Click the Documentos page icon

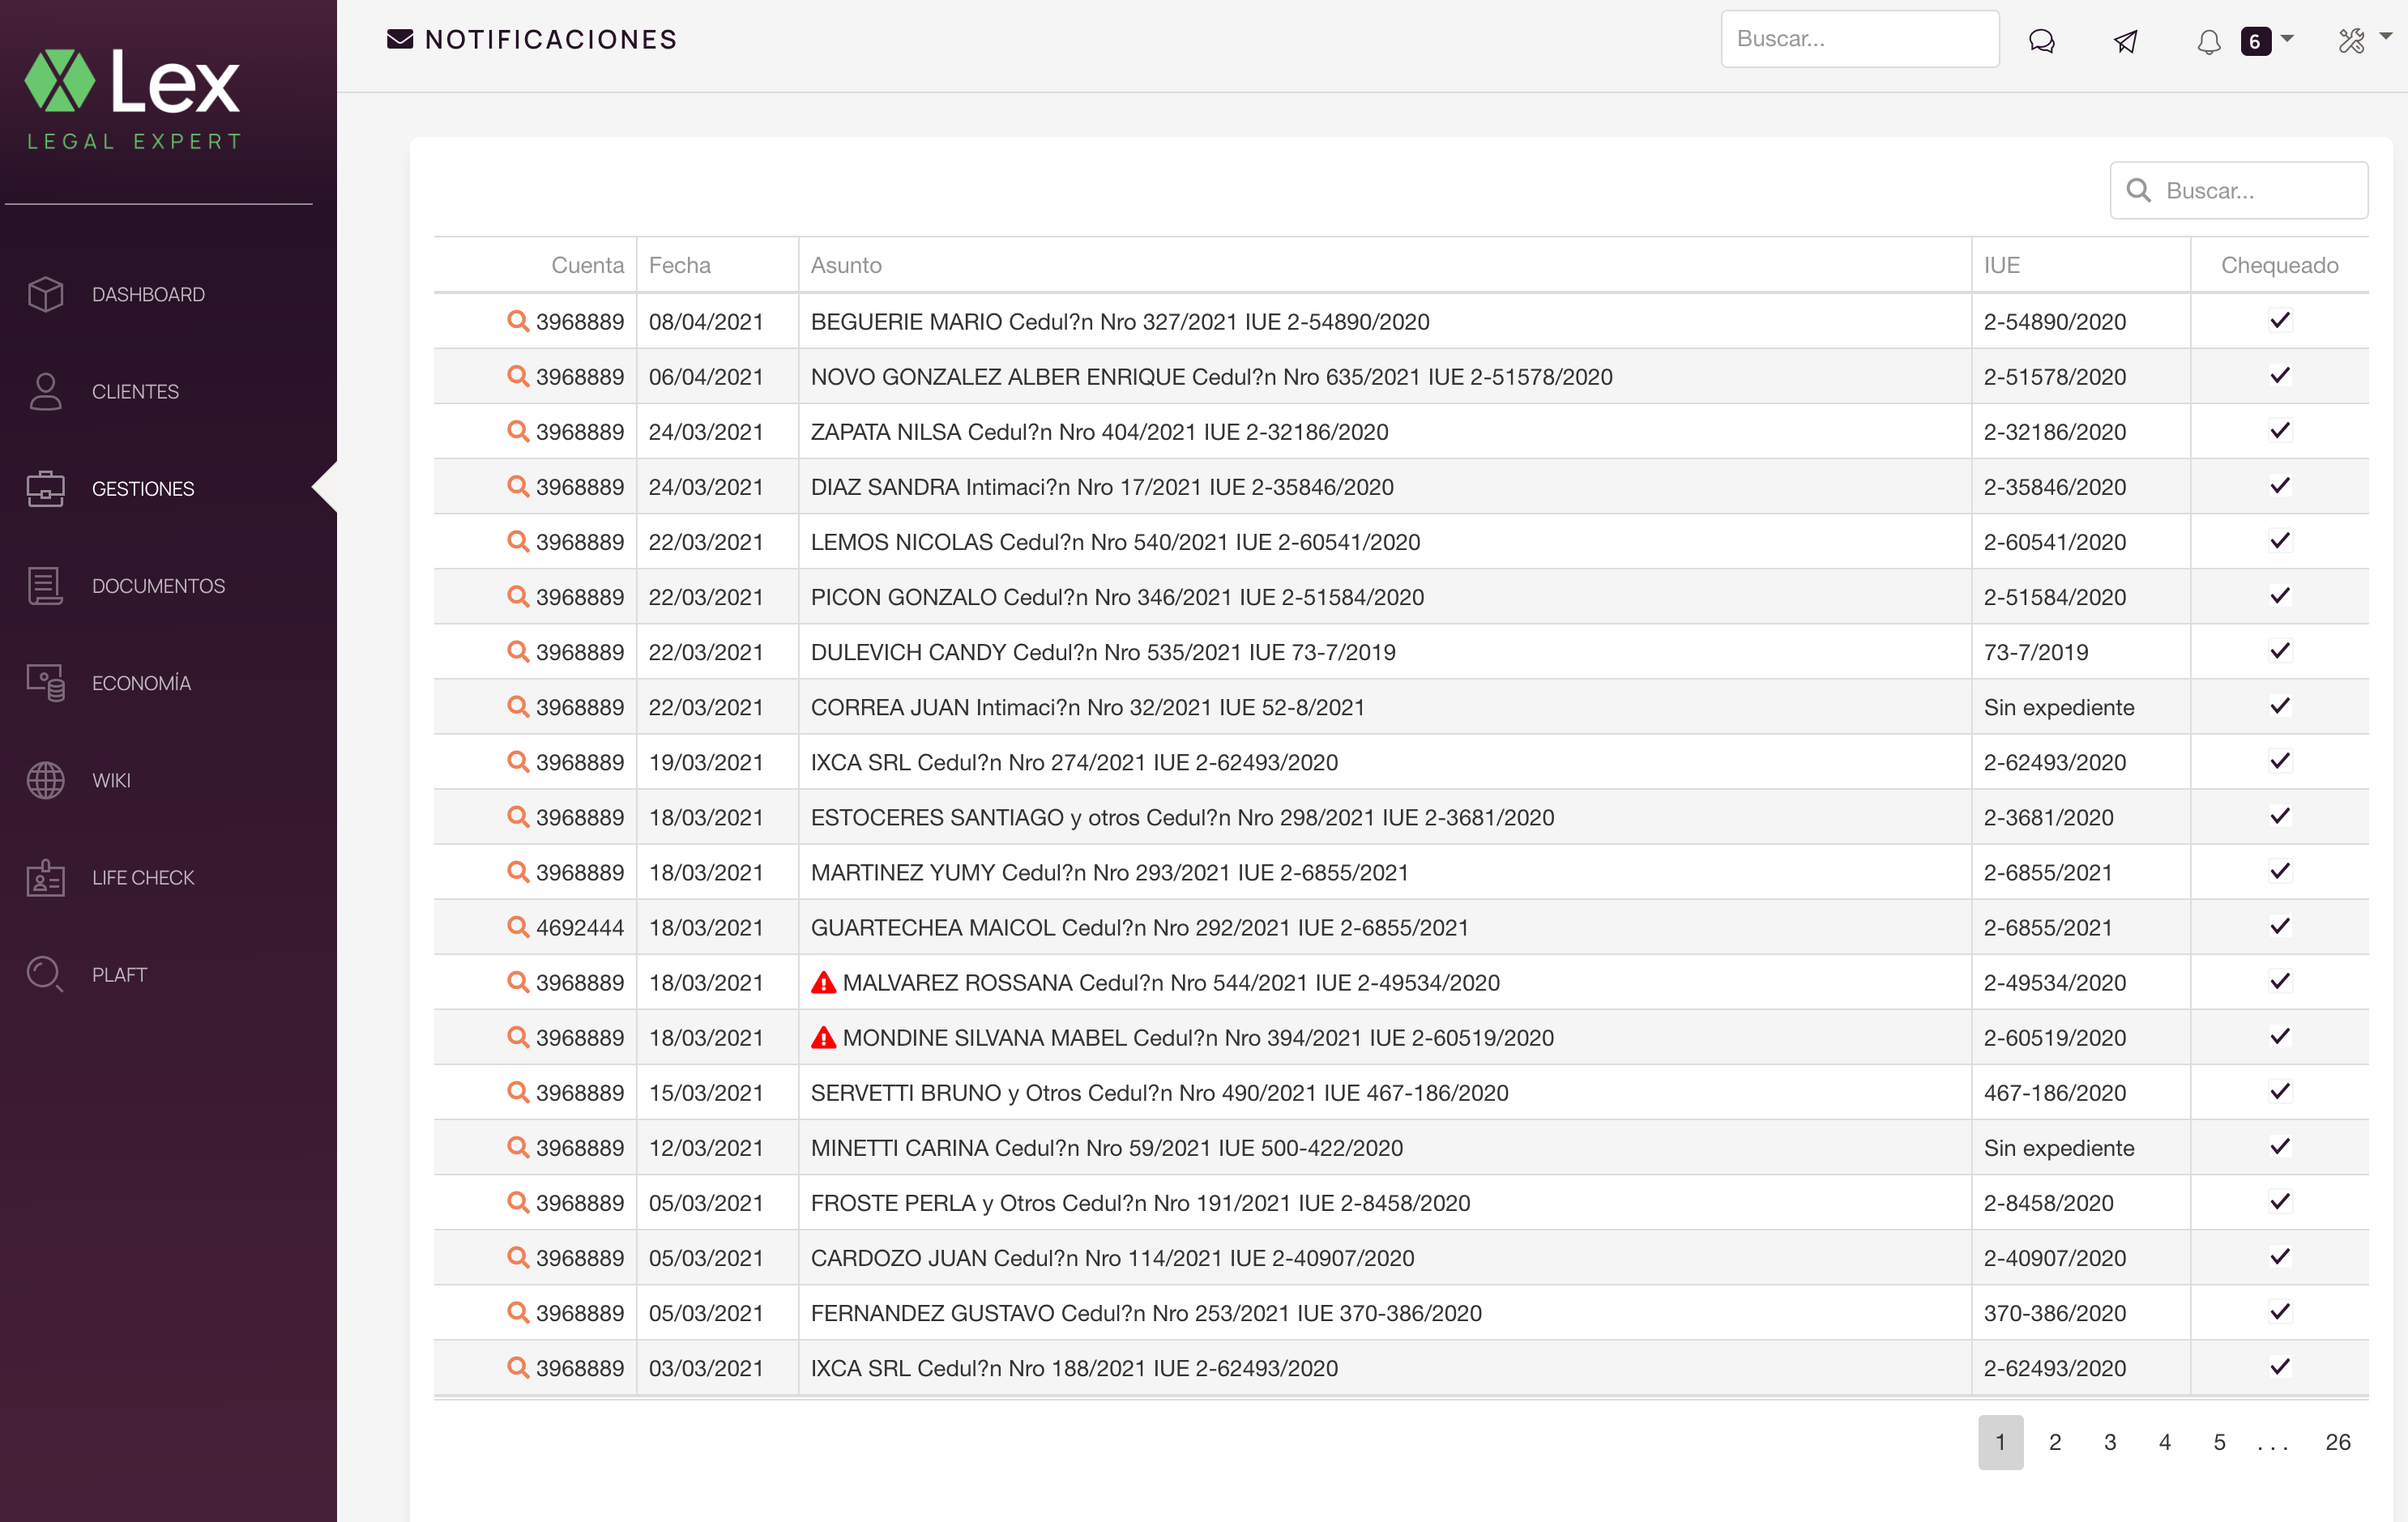pyautogui.click(x=45, y=586)
